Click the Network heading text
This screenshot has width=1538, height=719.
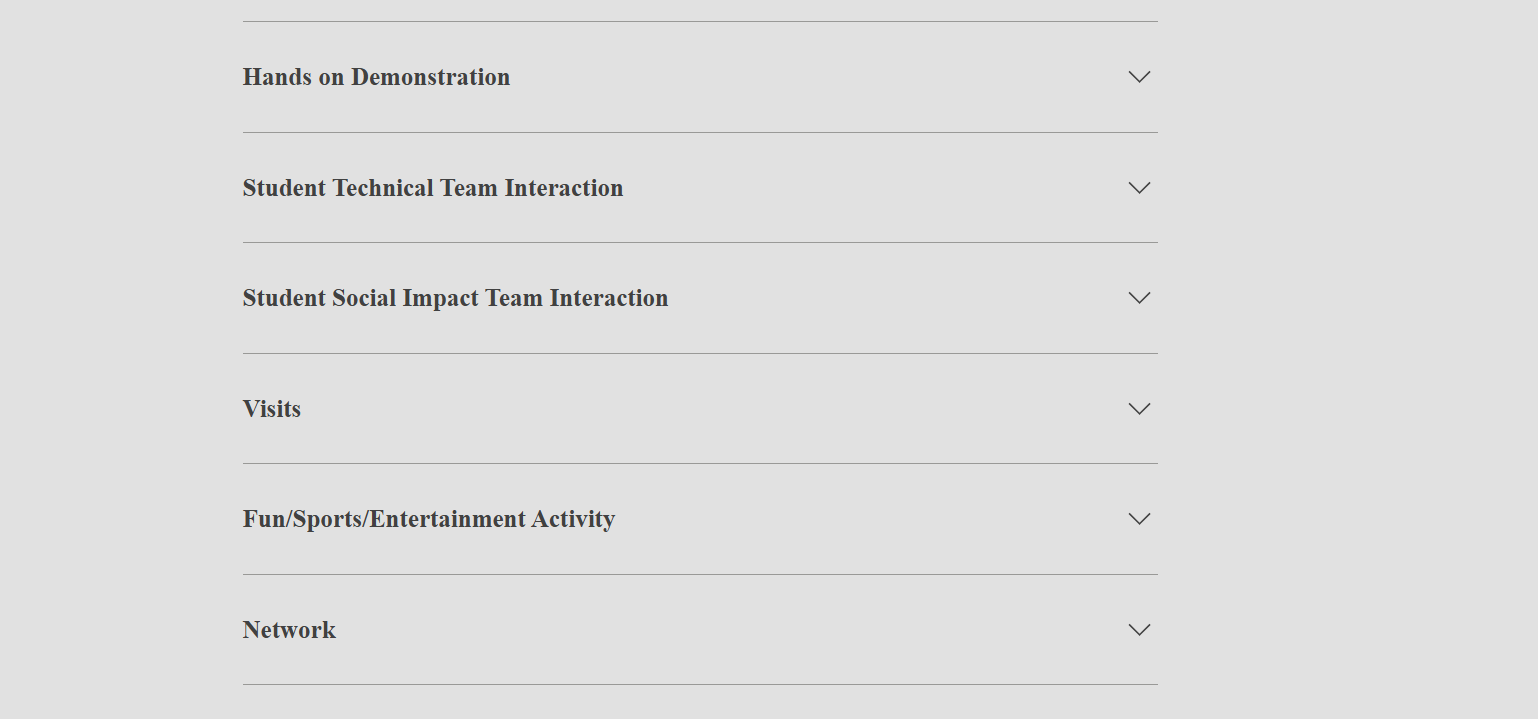289,630
